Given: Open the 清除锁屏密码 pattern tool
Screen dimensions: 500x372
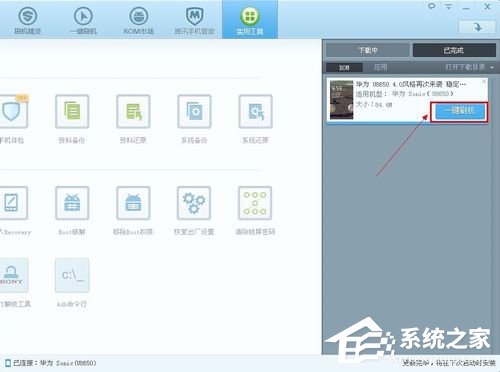Looking at the screenshot, I should (x=255, y=203).
